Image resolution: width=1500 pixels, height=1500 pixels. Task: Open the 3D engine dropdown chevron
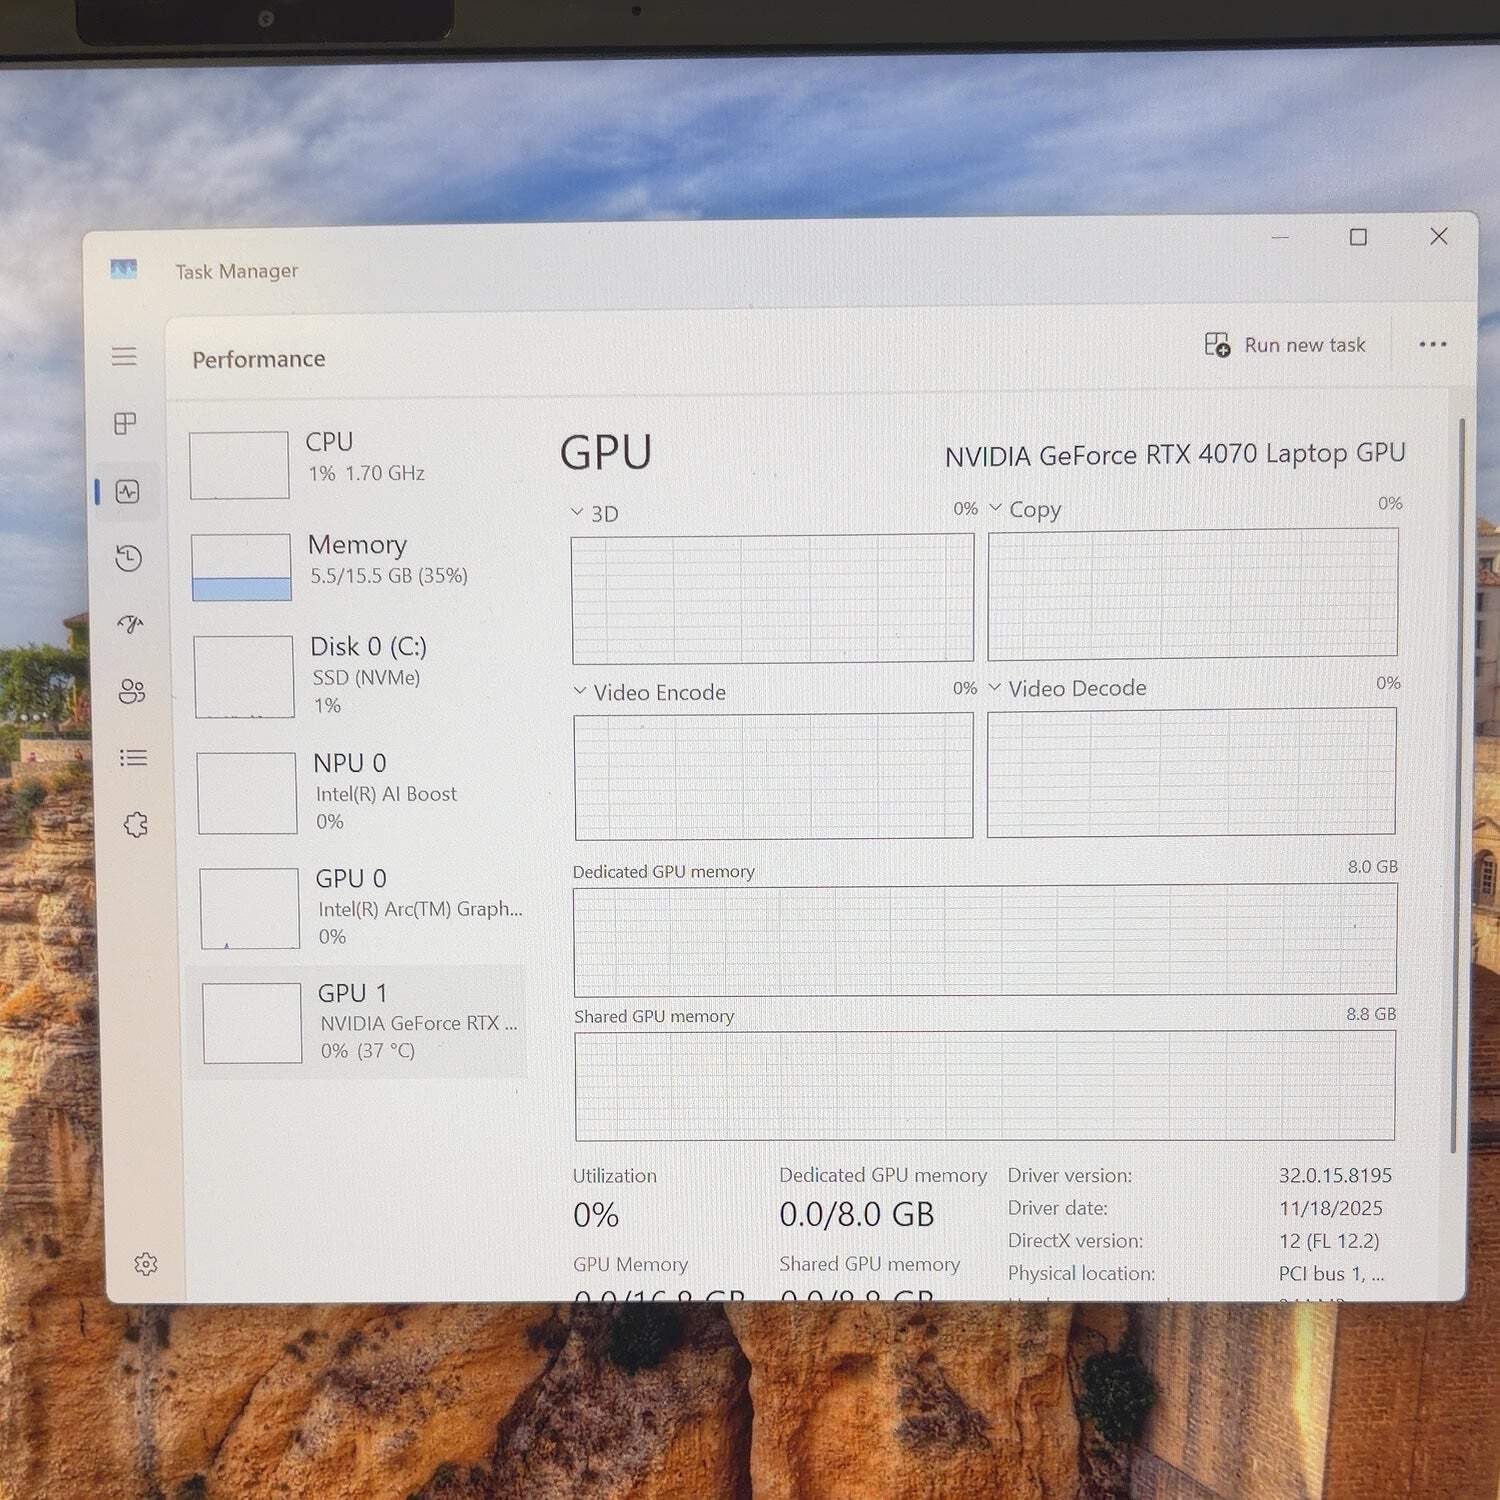578,512
